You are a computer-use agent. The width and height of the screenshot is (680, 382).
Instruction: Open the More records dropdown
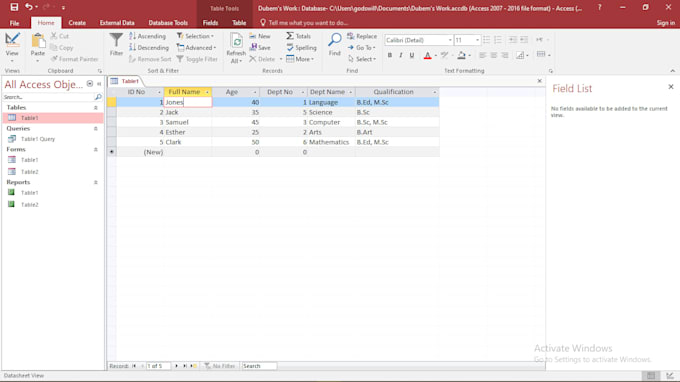(x=300, y=59)
